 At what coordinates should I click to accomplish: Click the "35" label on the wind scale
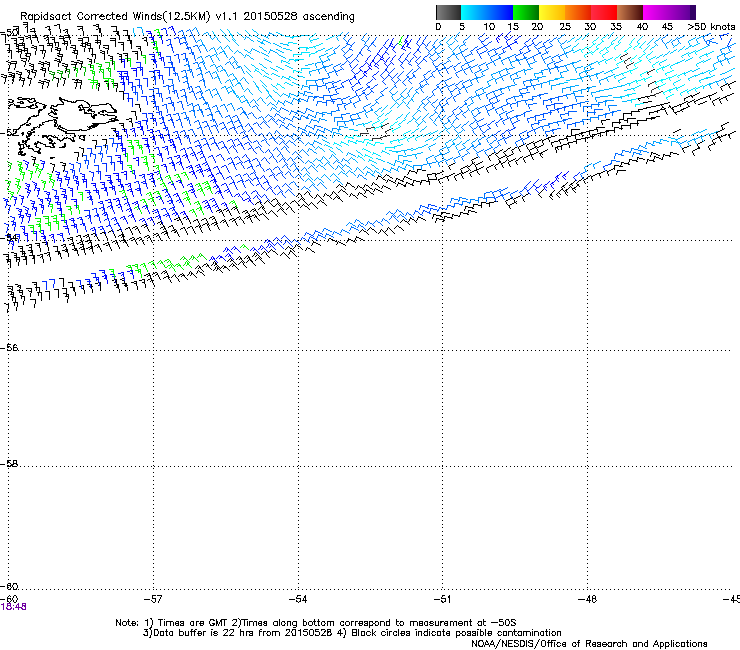tap(616, 27)
